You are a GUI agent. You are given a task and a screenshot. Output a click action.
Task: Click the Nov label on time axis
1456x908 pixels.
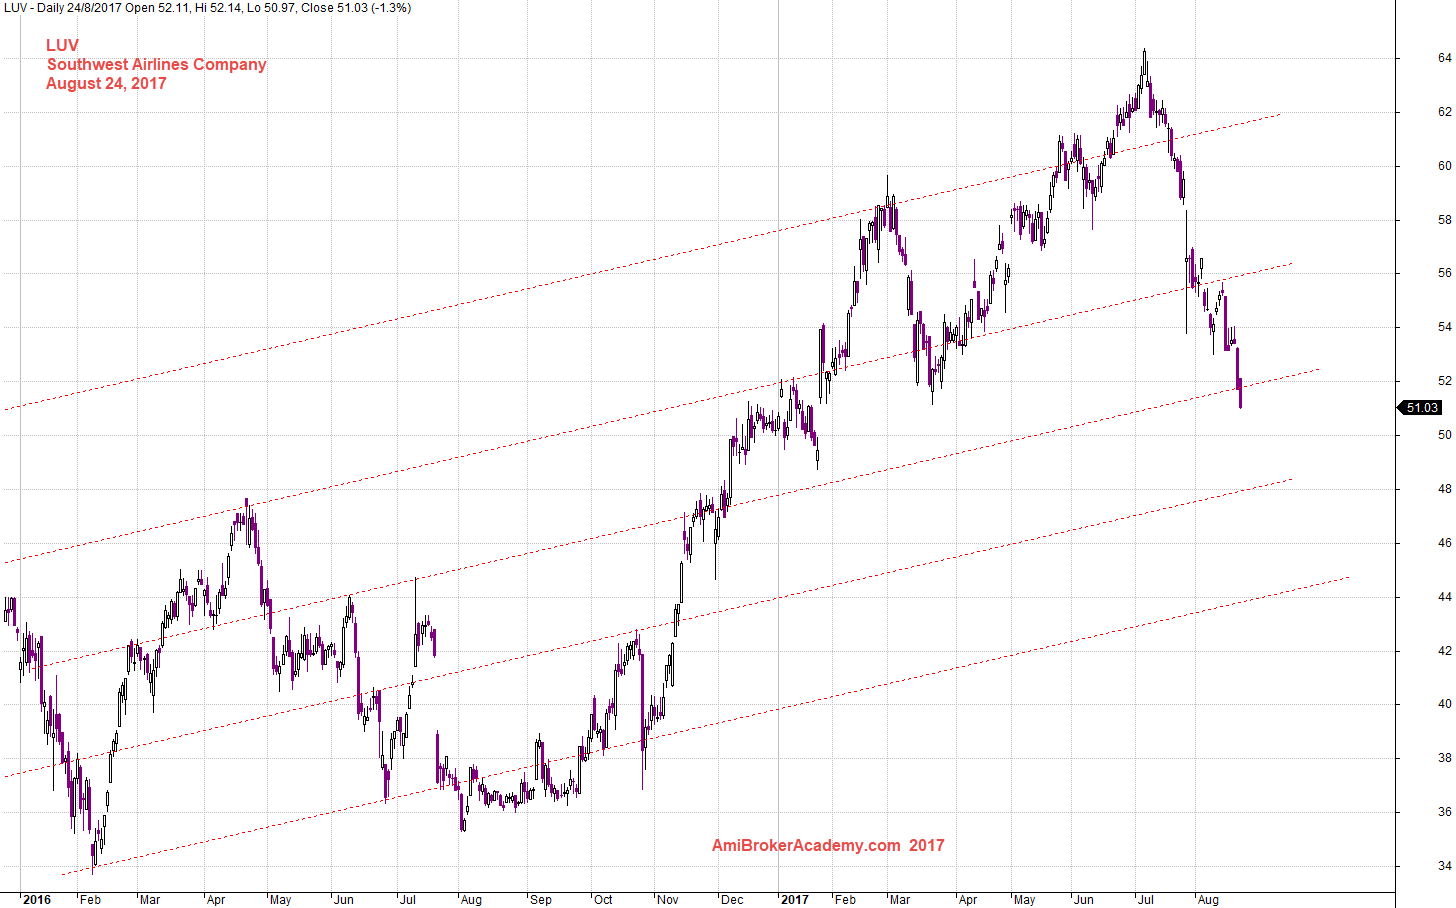(x=668, y=900)
